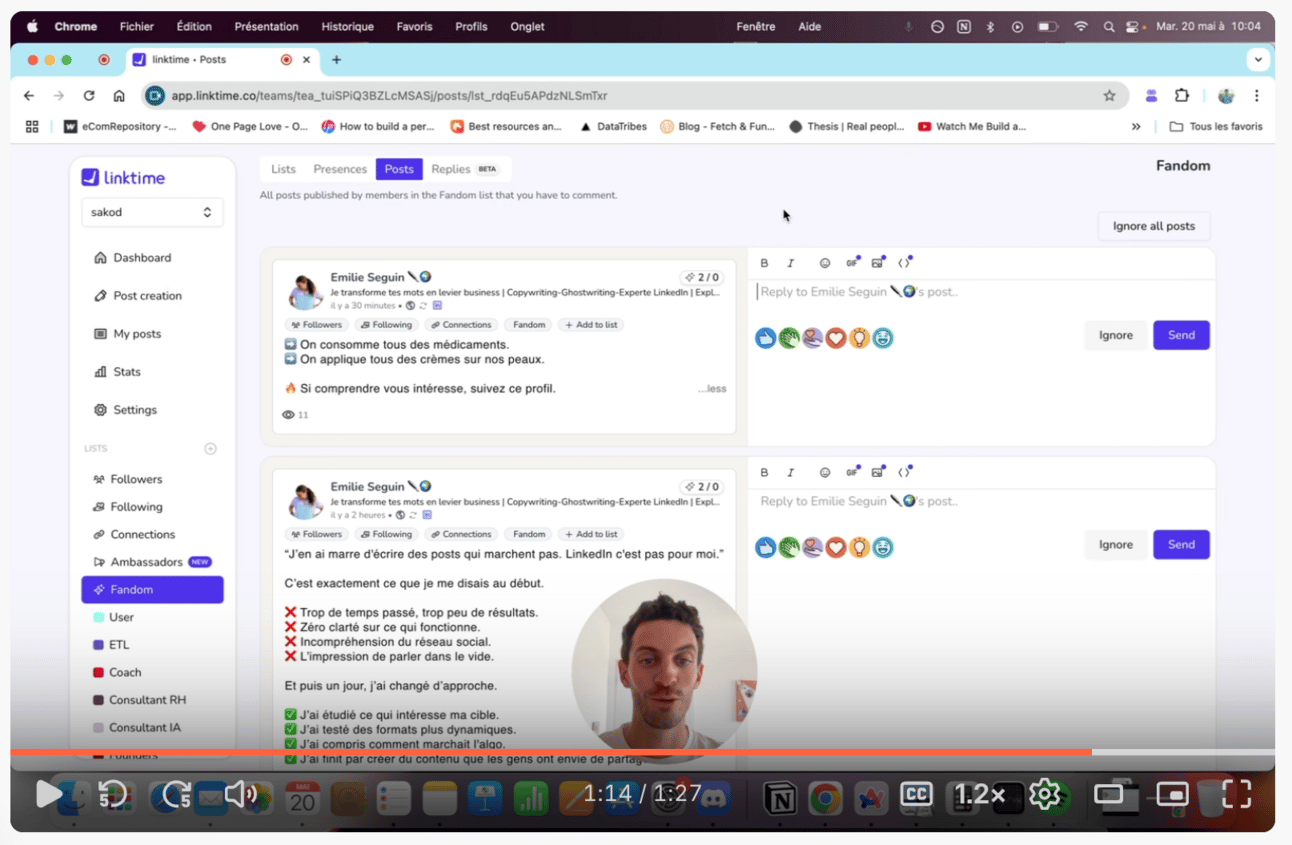React with thumbs-up Like on second post
1292x845 pixels.
[x=766, y=547]
